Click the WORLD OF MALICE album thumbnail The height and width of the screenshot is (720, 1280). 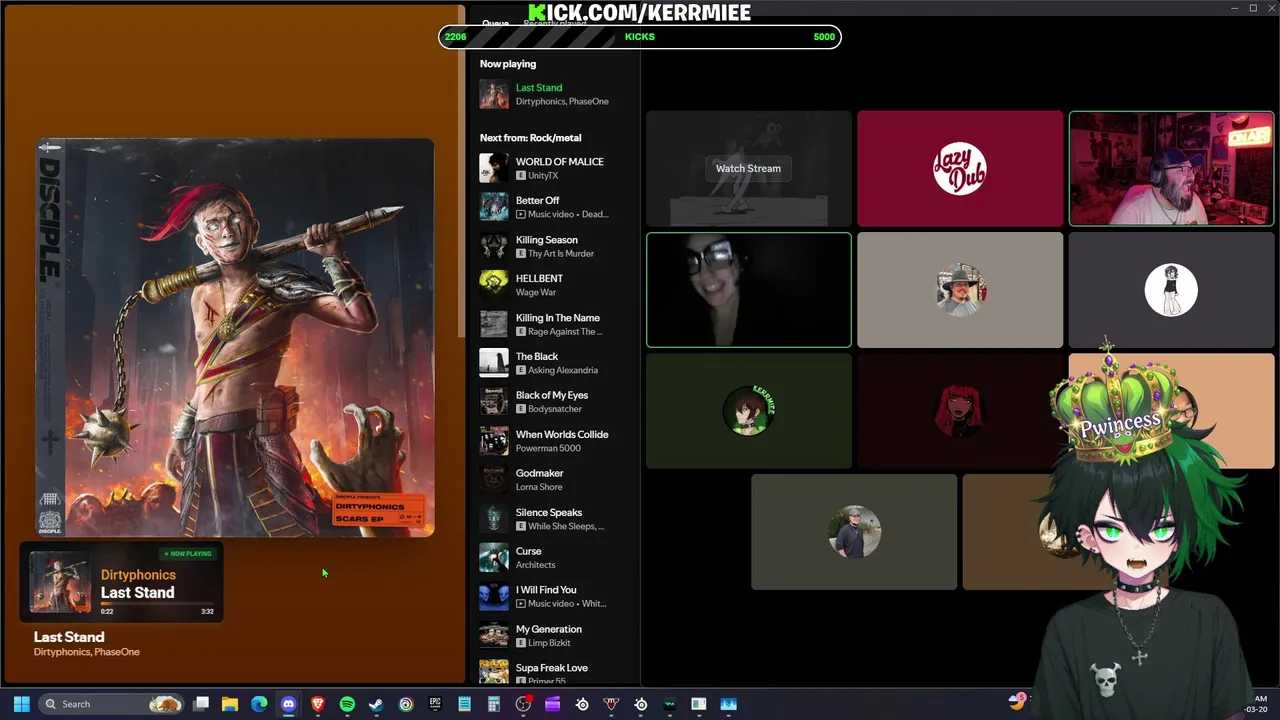[x=494, y=168]
